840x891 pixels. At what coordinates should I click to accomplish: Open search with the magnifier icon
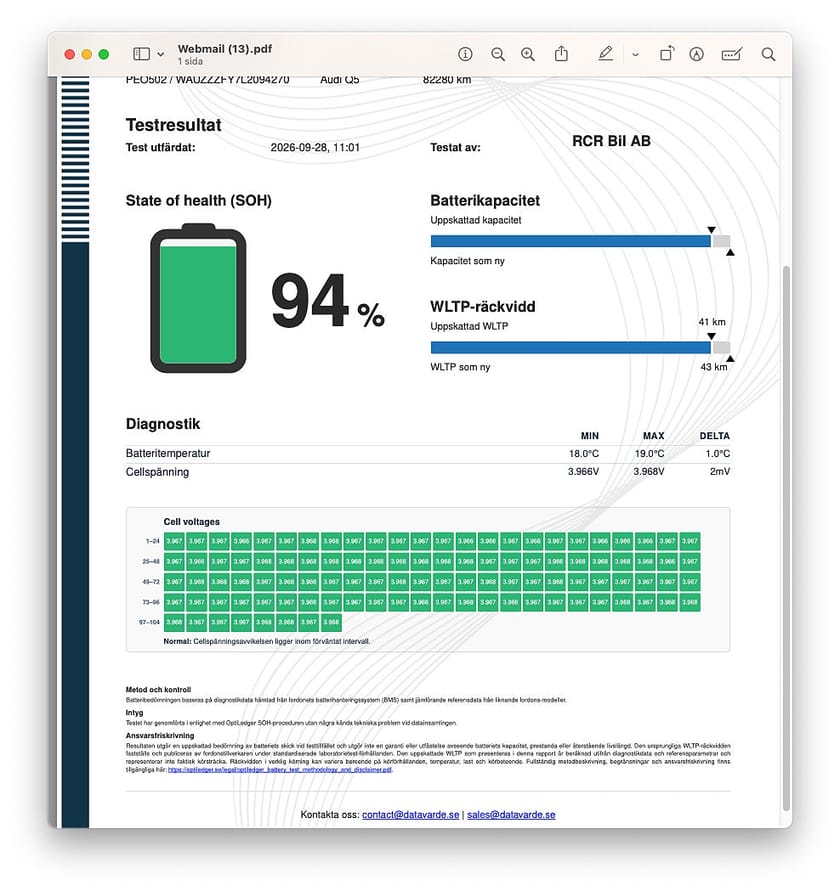pyautogui.click(x=768, y=54)
